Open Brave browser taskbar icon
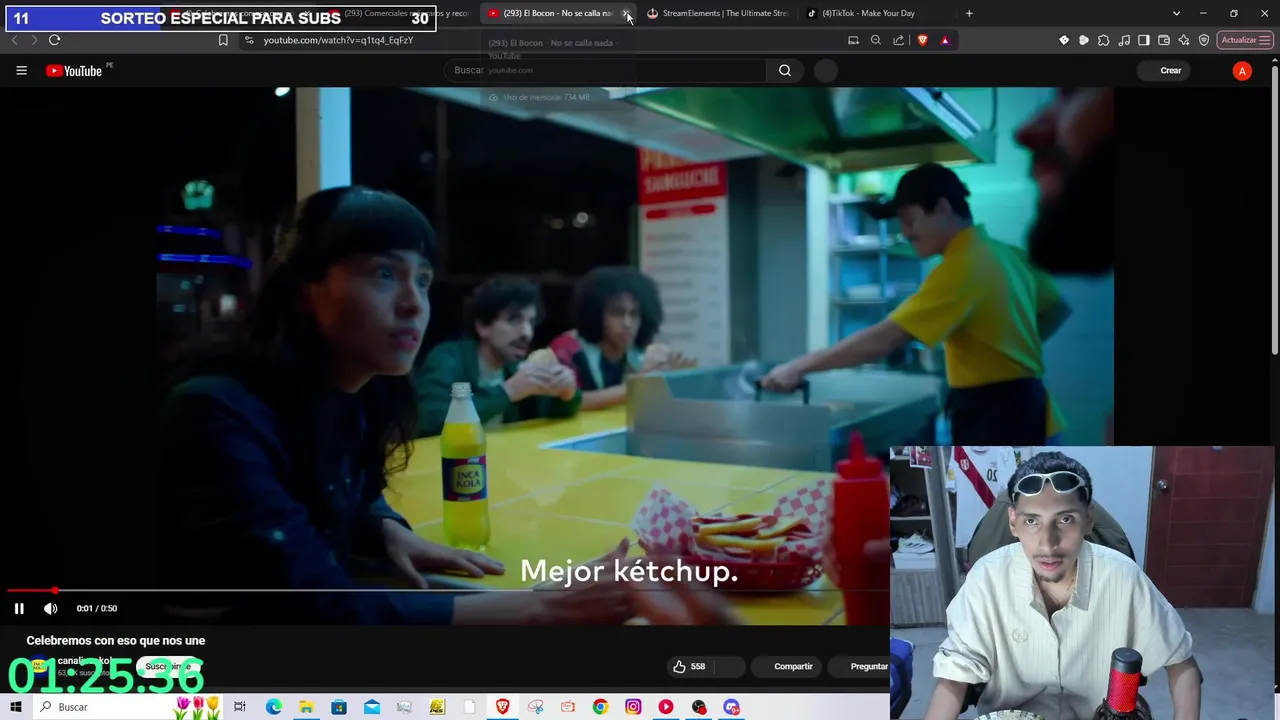The width and height of the screenshot is (1280, 720). point(502,707)
